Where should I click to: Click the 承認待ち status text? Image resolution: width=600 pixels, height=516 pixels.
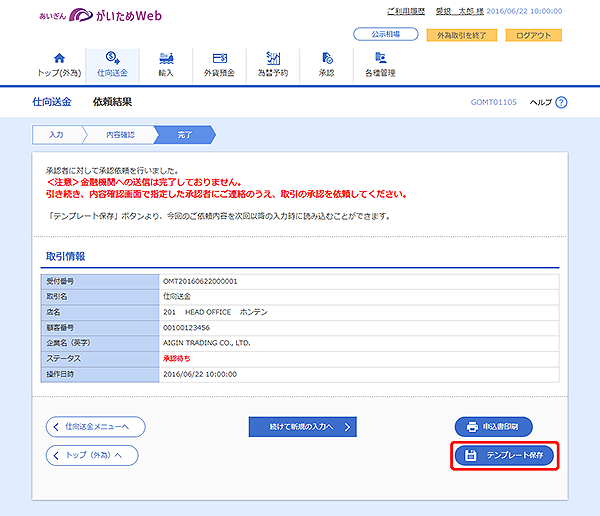177,359
